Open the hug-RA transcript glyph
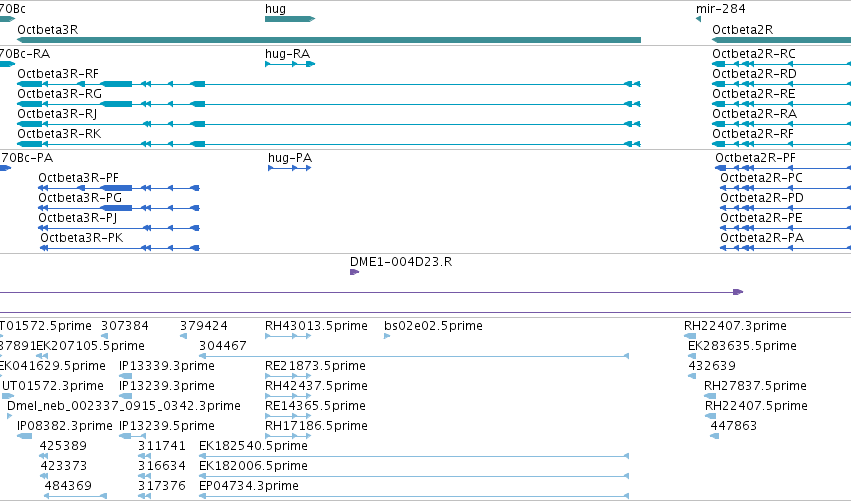Screen dimensions: 851x501 coord(290,64)
